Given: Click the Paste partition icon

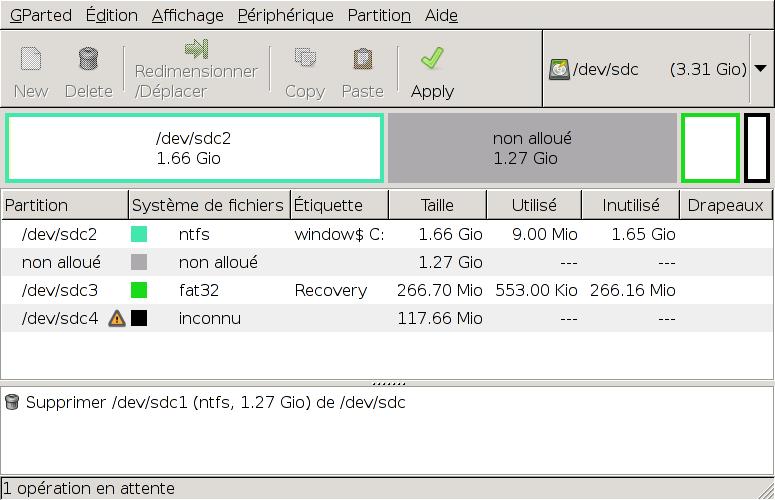Looking at the screenshot, I should tap(362, 60).
